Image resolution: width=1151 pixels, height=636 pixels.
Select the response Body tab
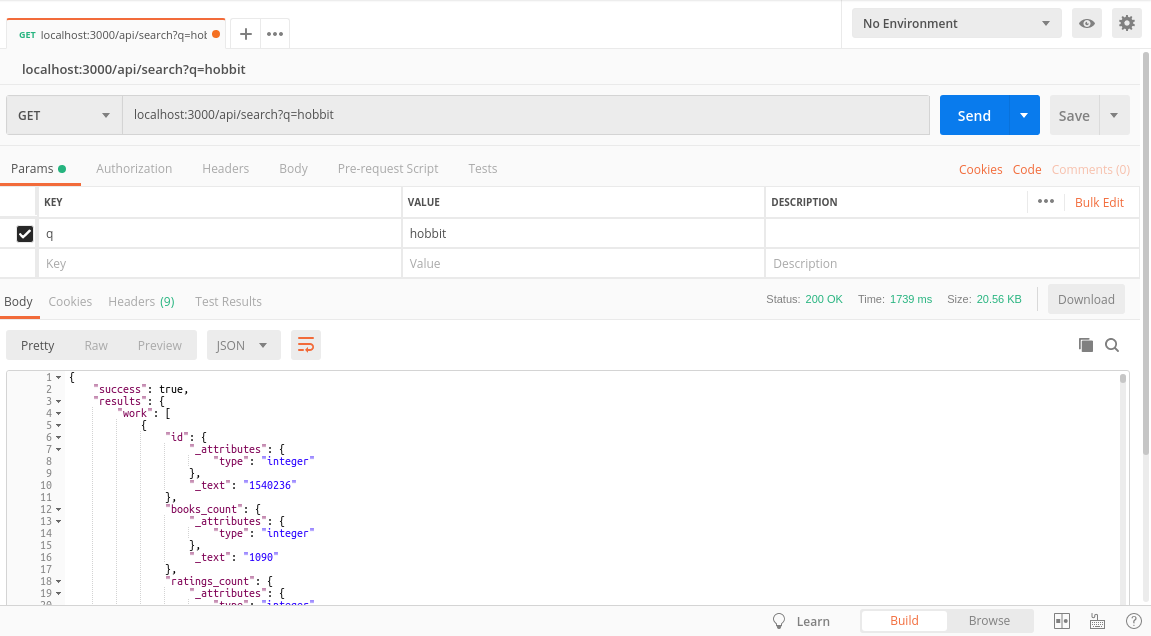click(18, 301)
